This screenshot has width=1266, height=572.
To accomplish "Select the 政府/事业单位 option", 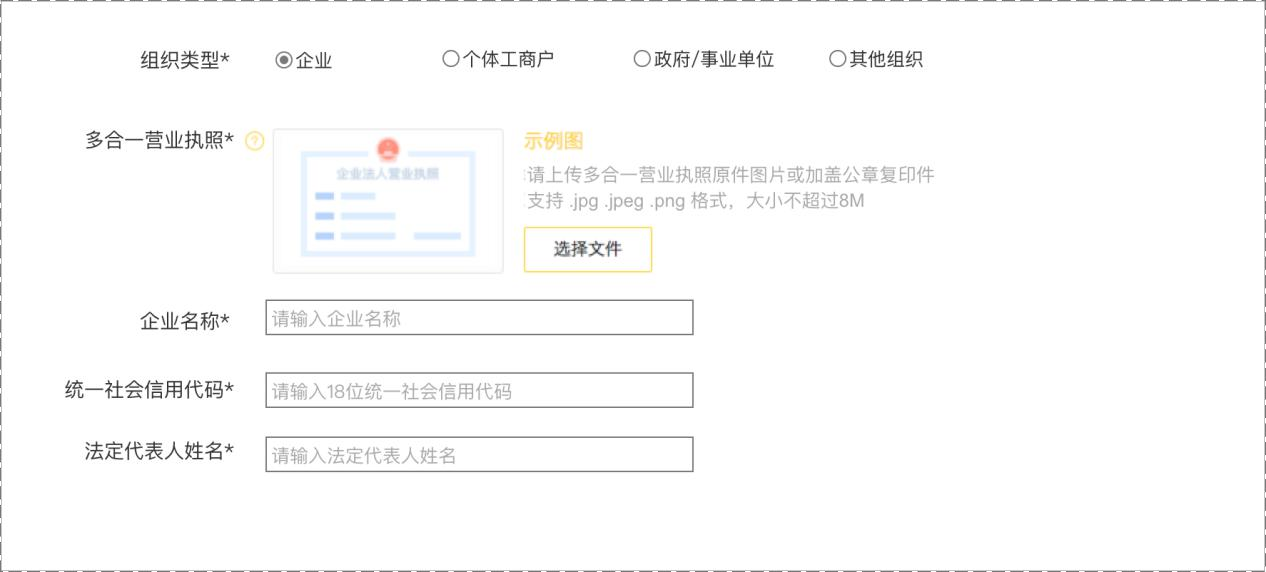I will pyautogui.click(x=642, y=59).
